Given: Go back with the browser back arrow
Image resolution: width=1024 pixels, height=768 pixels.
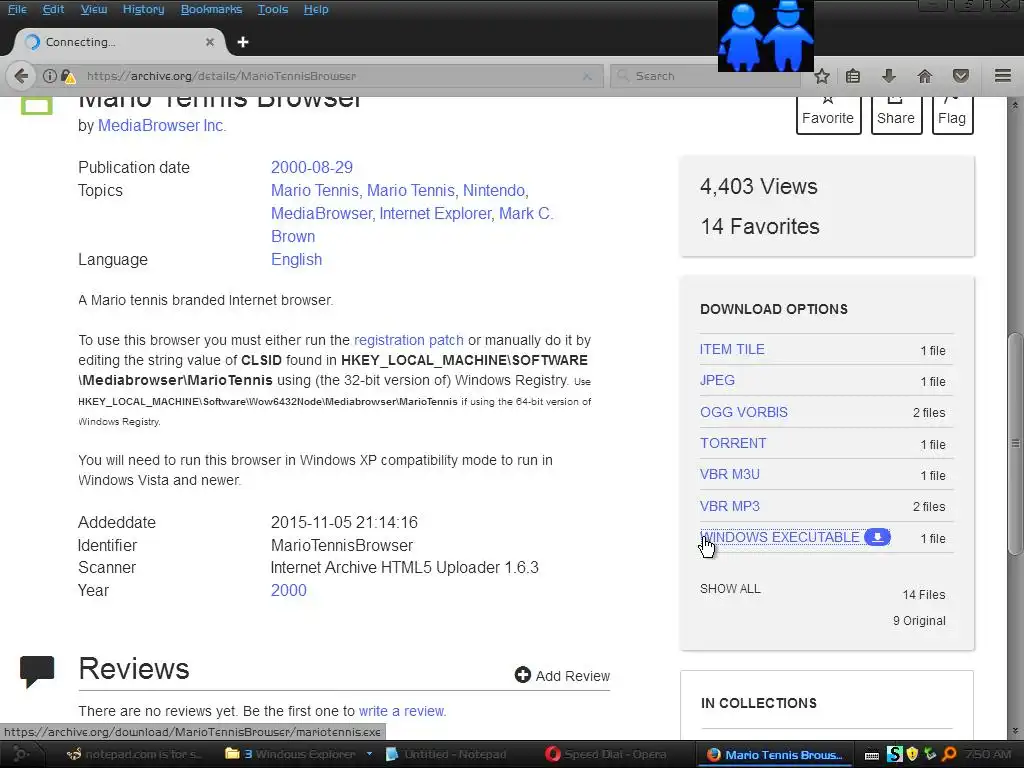Looking at the screenshot, I should click(21, 76).
